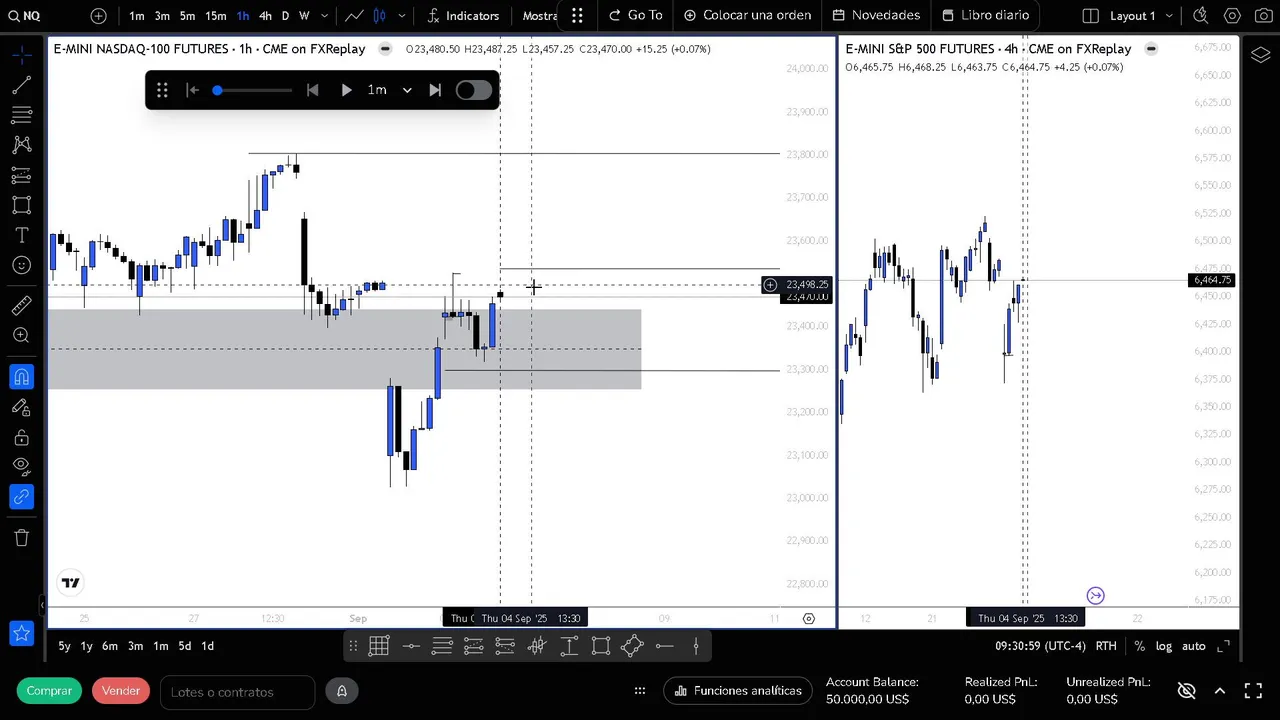The height and width of the screenshot is (720, 1280).
Task: Toggle auto scale
Action: (x=1194, y=646)
